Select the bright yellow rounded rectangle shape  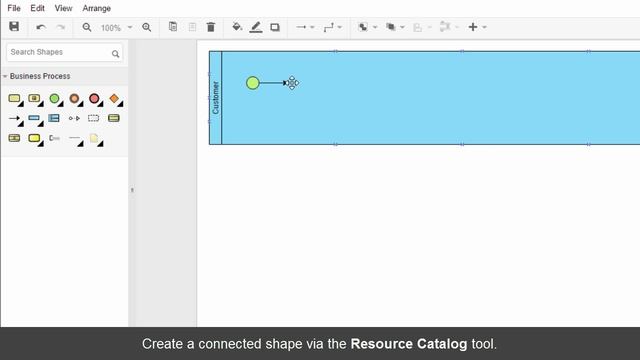[x=35, y=138]
